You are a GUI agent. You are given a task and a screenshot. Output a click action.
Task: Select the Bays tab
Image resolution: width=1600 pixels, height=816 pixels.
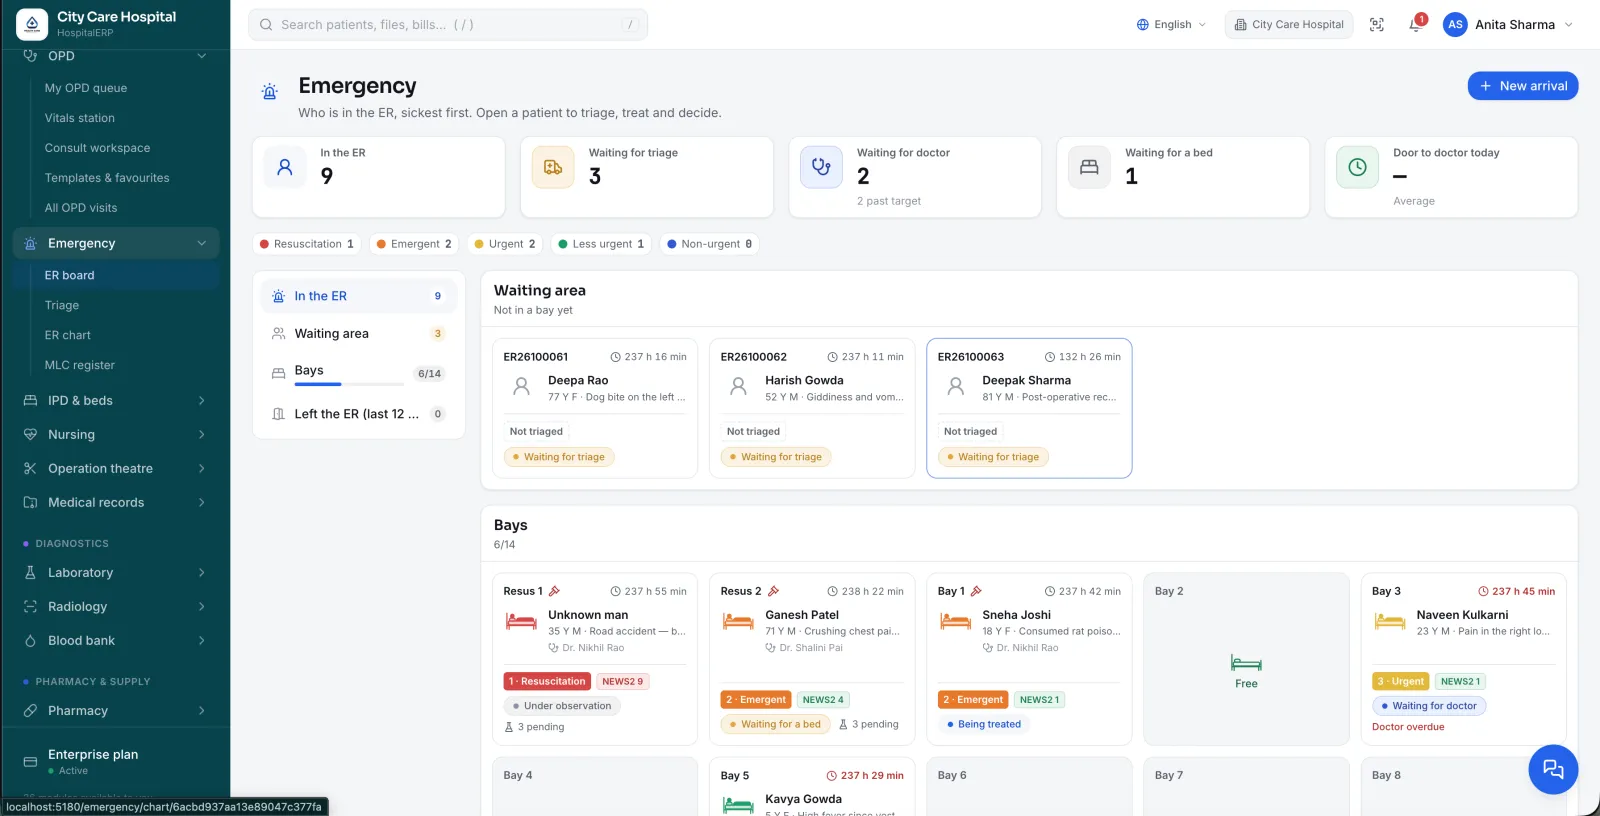[x=359, y=374]
